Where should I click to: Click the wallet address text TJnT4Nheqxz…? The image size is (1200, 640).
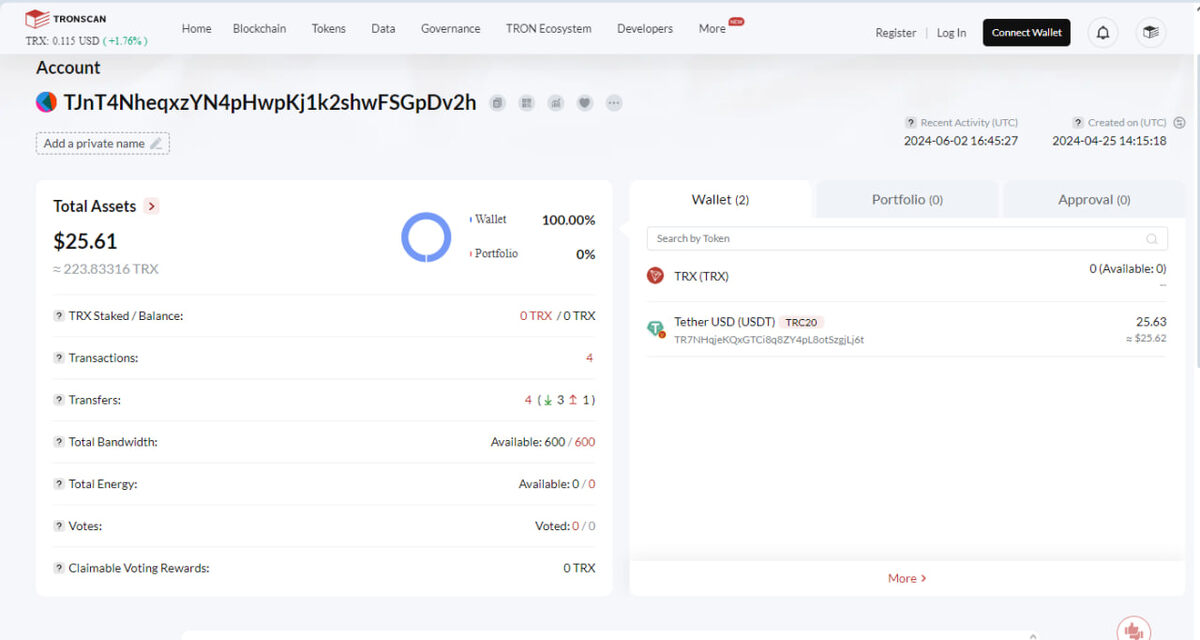pyautogui.click(x=270, y=102)
